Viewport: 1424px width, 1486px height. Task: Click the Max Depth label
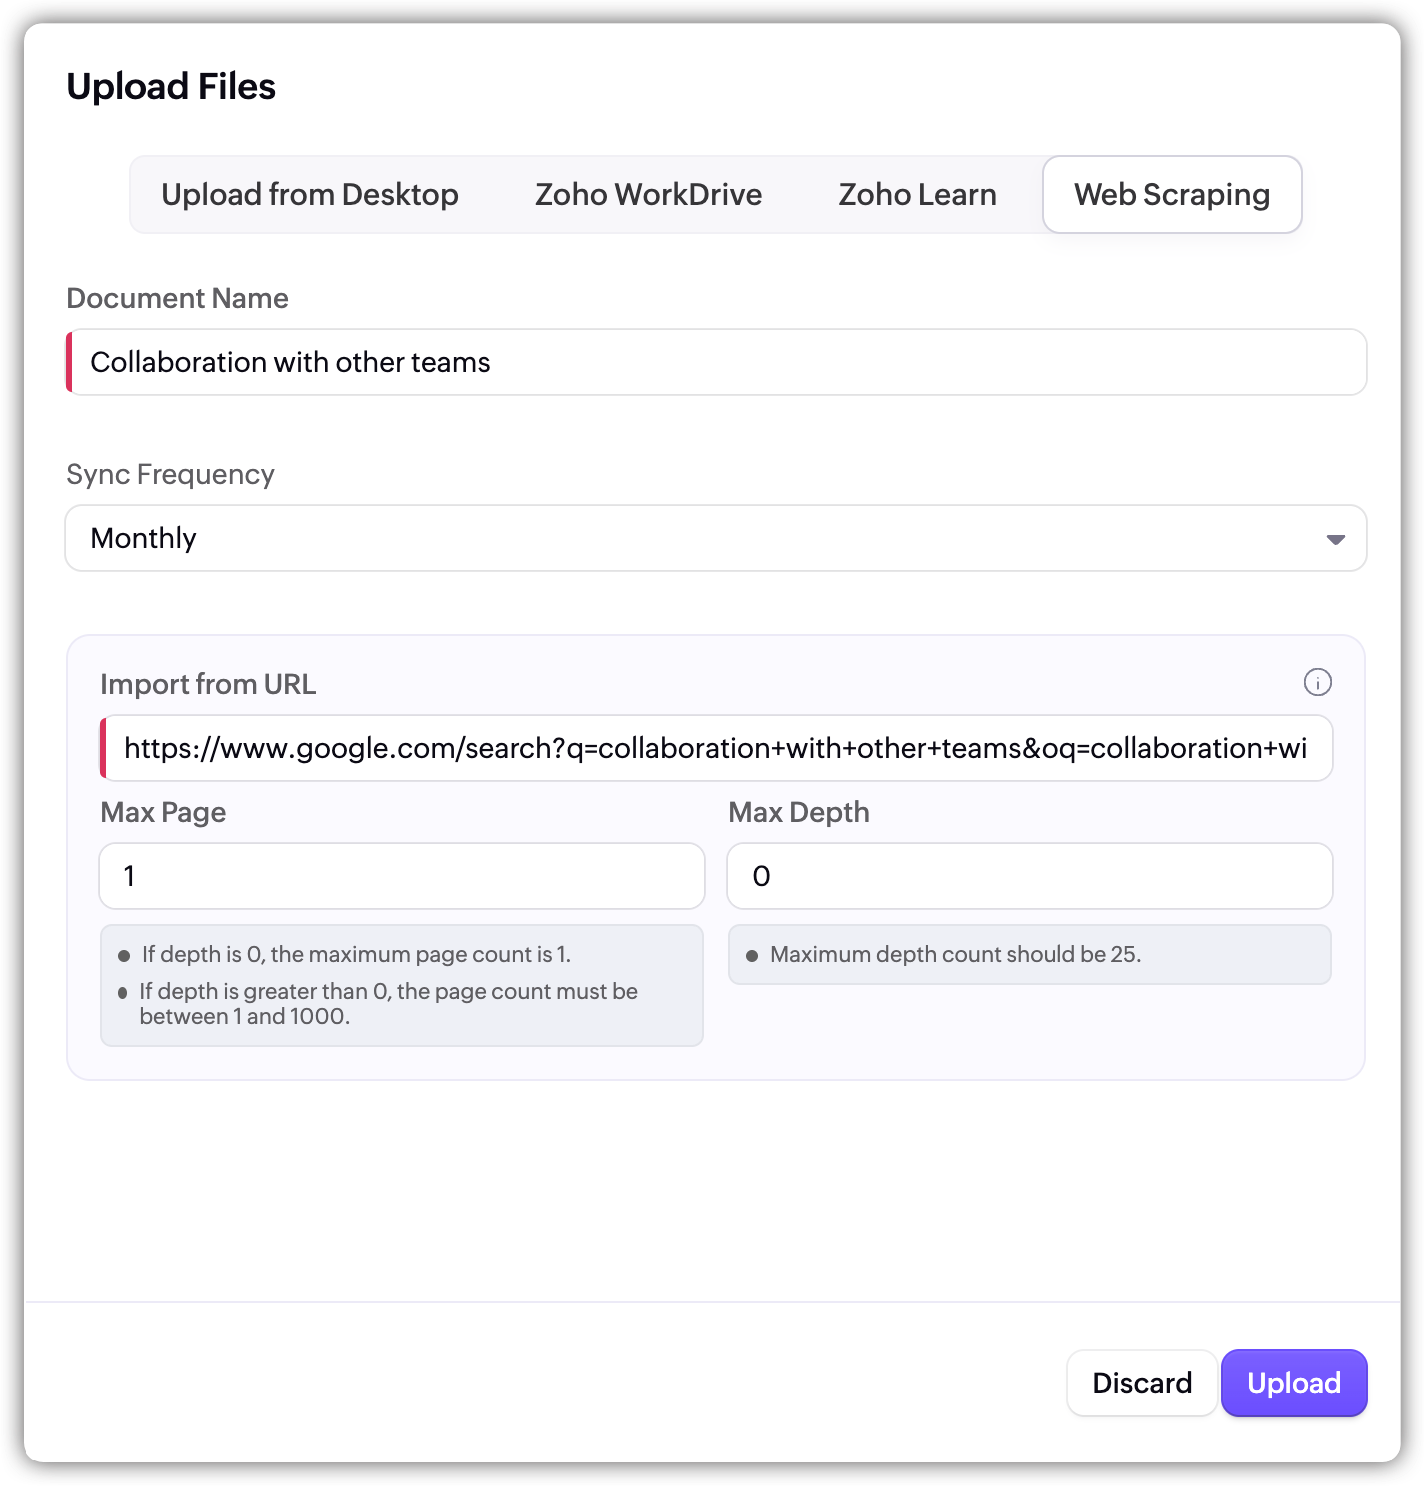point(798,812)
